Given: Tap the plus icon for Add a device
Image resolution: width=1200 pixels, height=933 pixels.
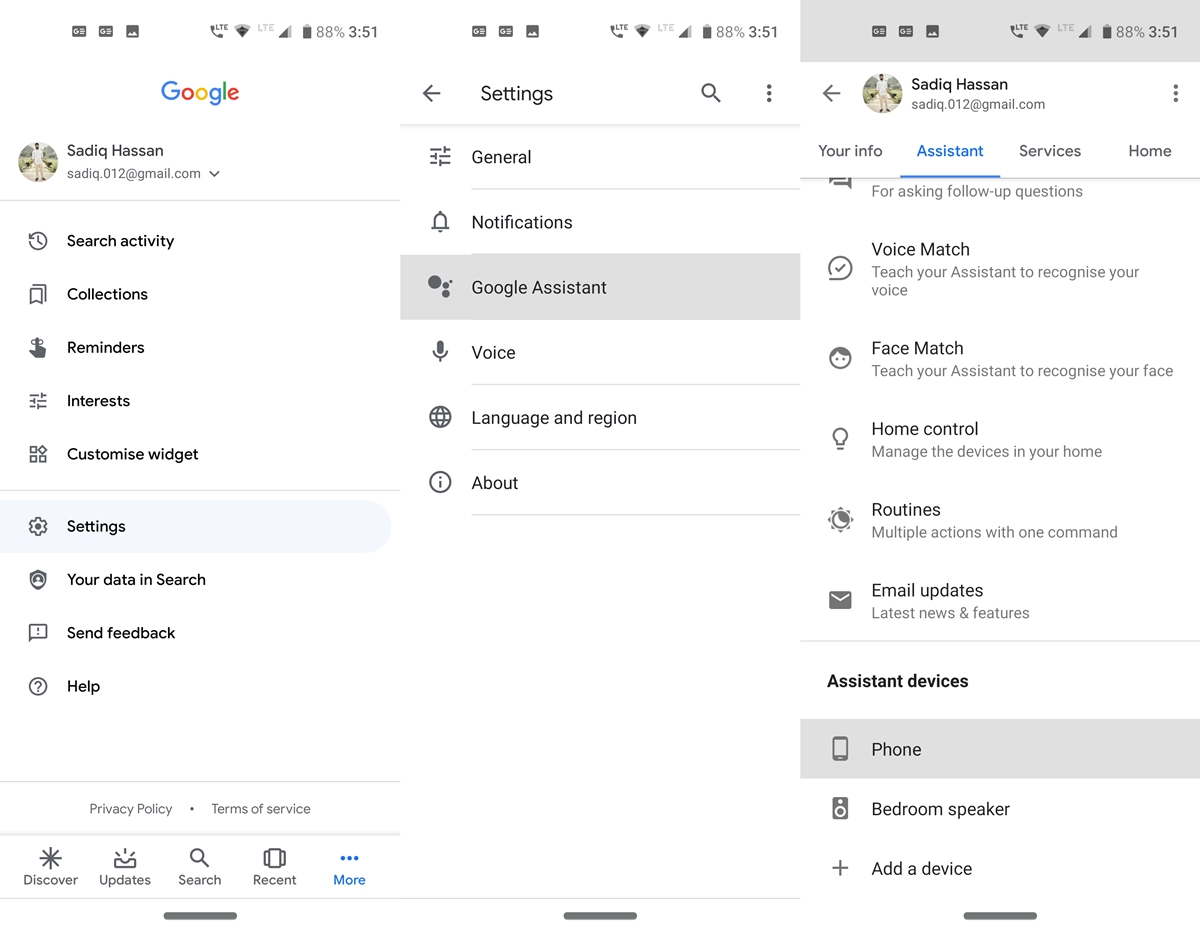Looking at the screenshot, I should tap(840, 868).
